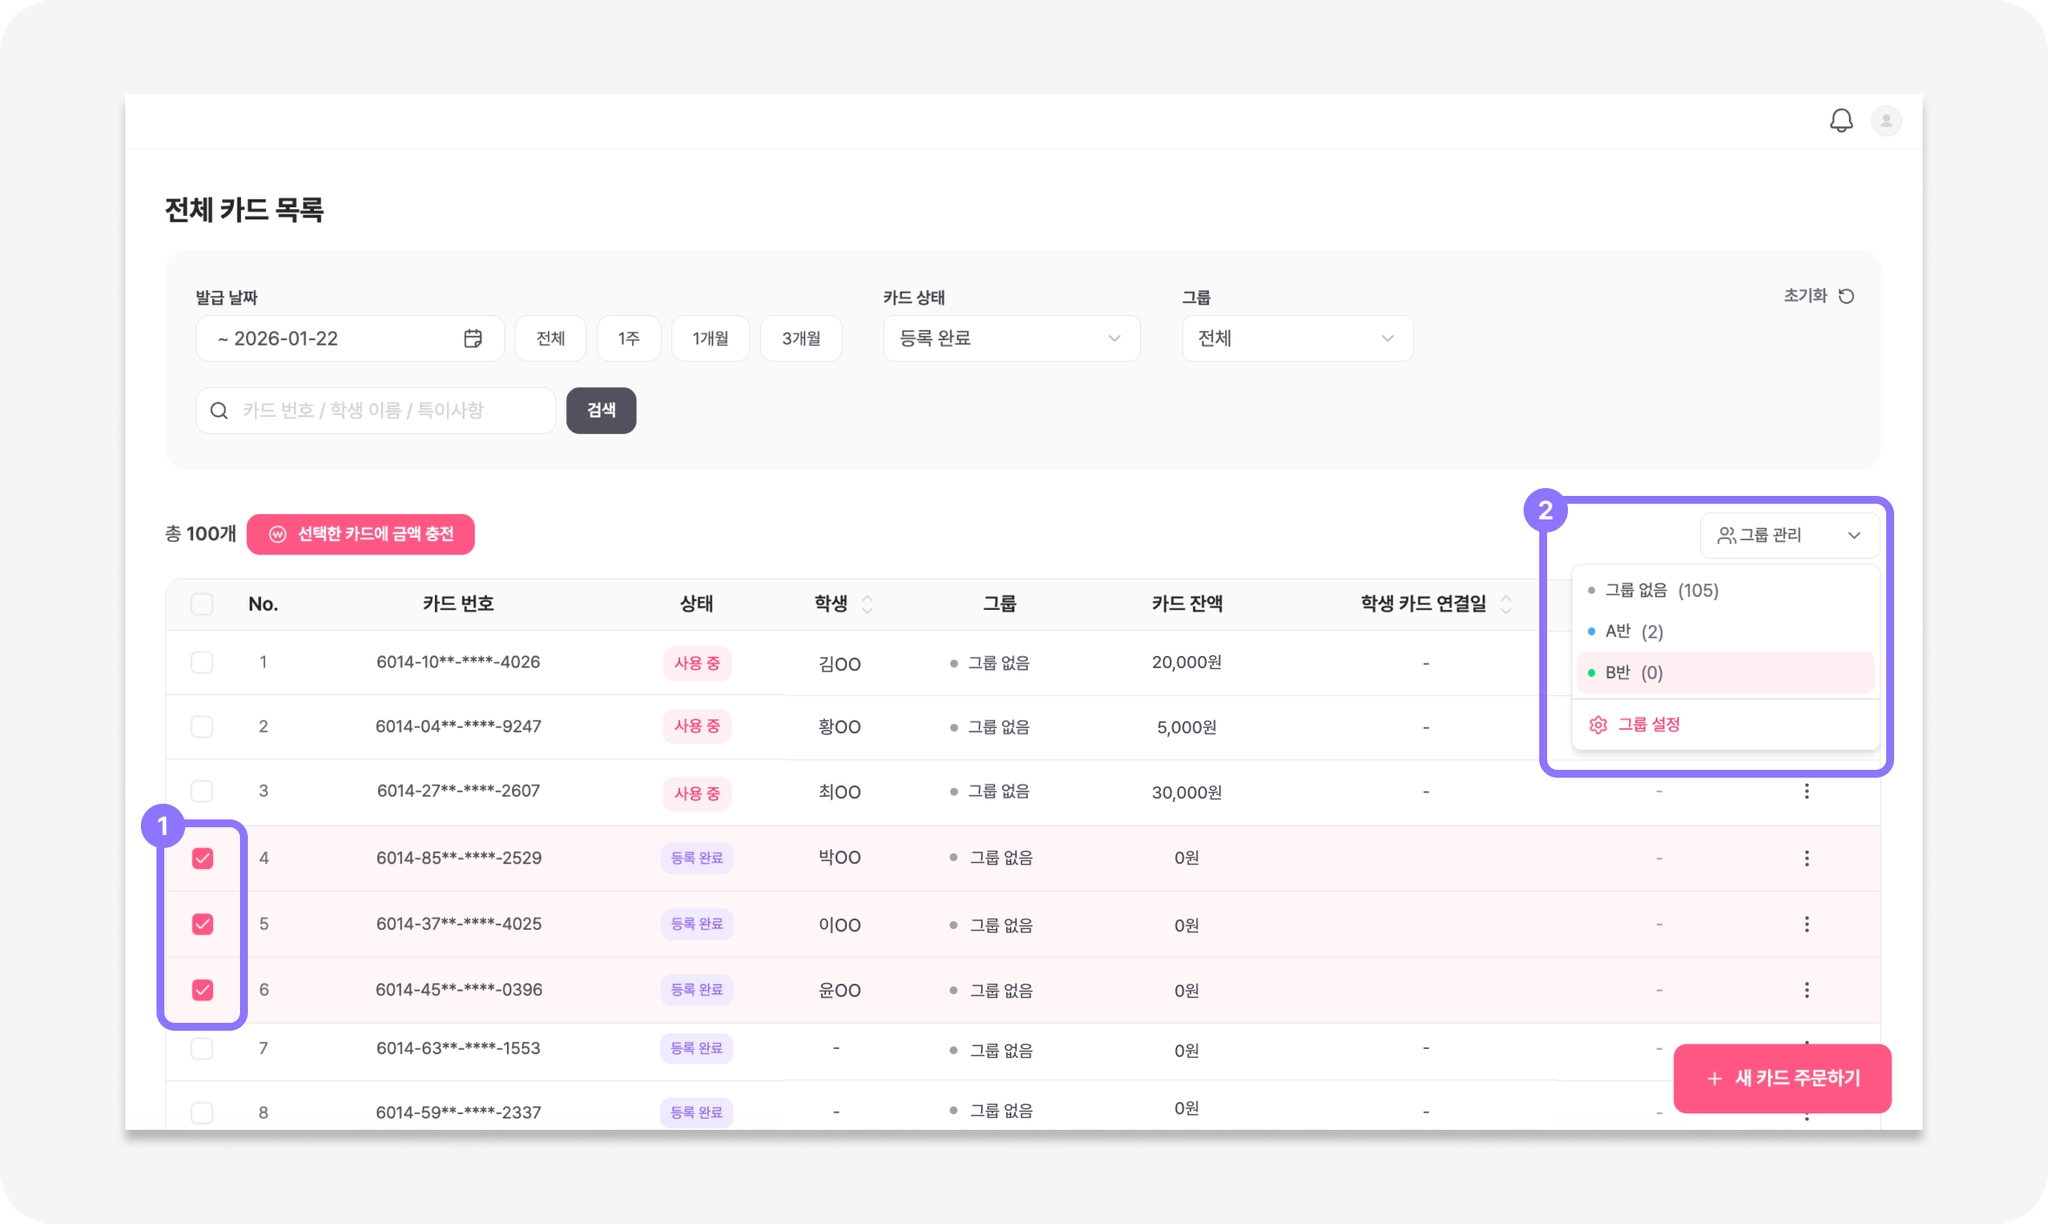Screen dimensions: 2048x1224
Task: Open three-dot menu for card row 4
Action: [1806, 858]
